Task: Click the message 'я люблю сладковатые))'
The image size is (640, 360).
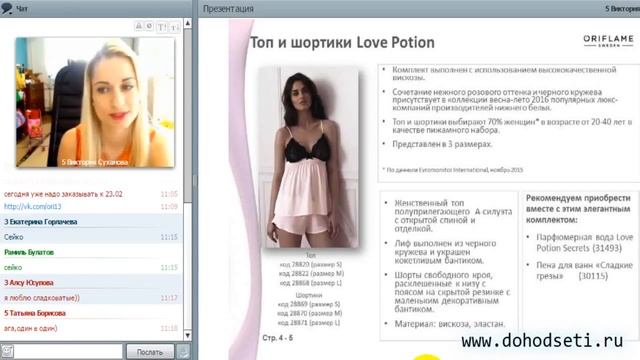Action: (x=42, y=298)
